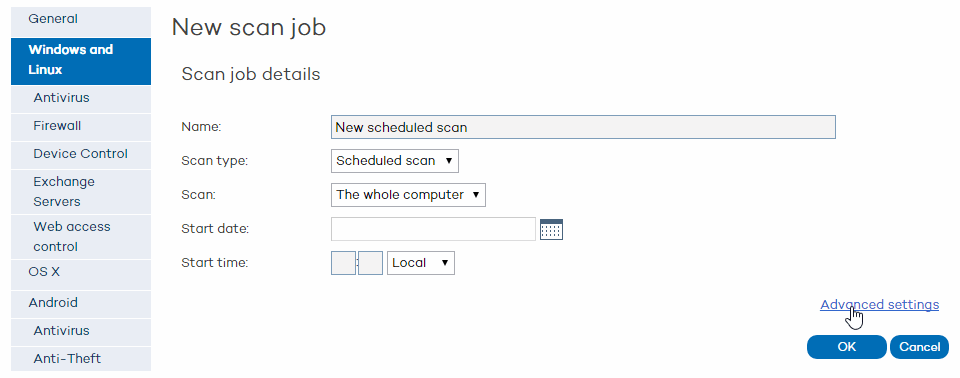The width and height of the screenshot is (960, 378).
Task: Click the Advanced settings link
Action: [x=879, y=304]
